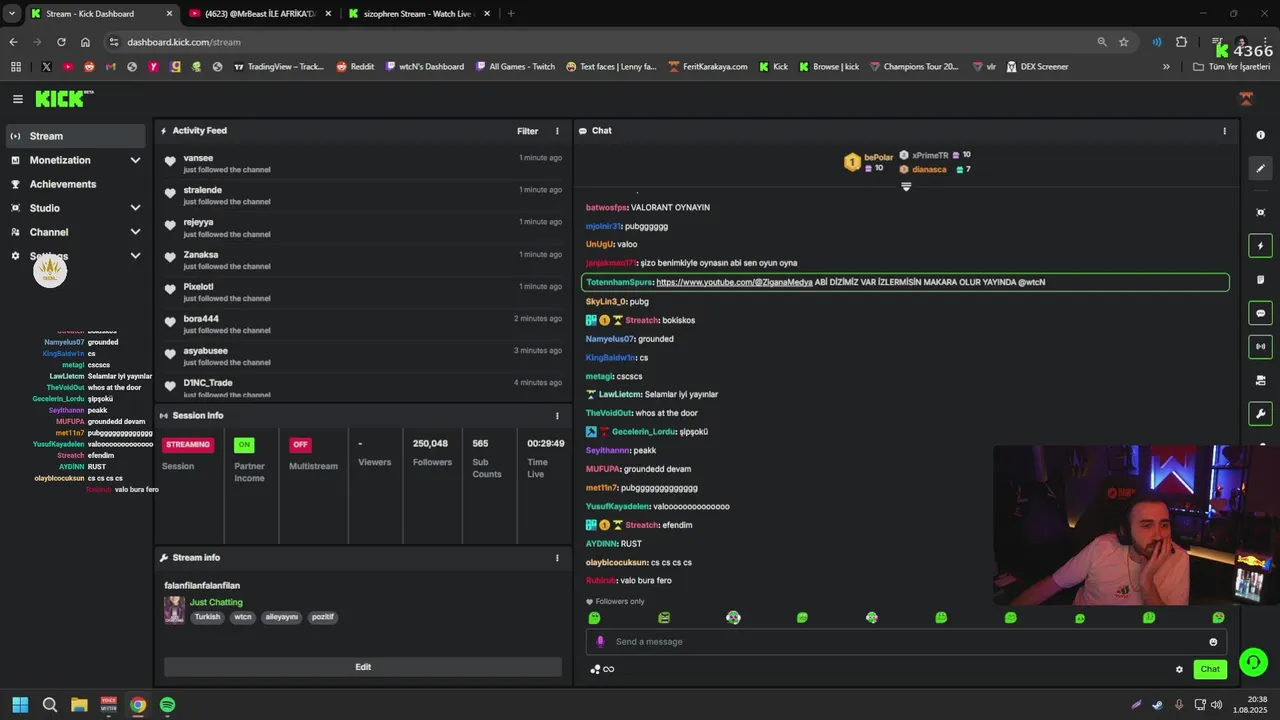1280x720 pixels.
Task: Open Chat panel options menu (three dots)
Action: pos(1224,131)
